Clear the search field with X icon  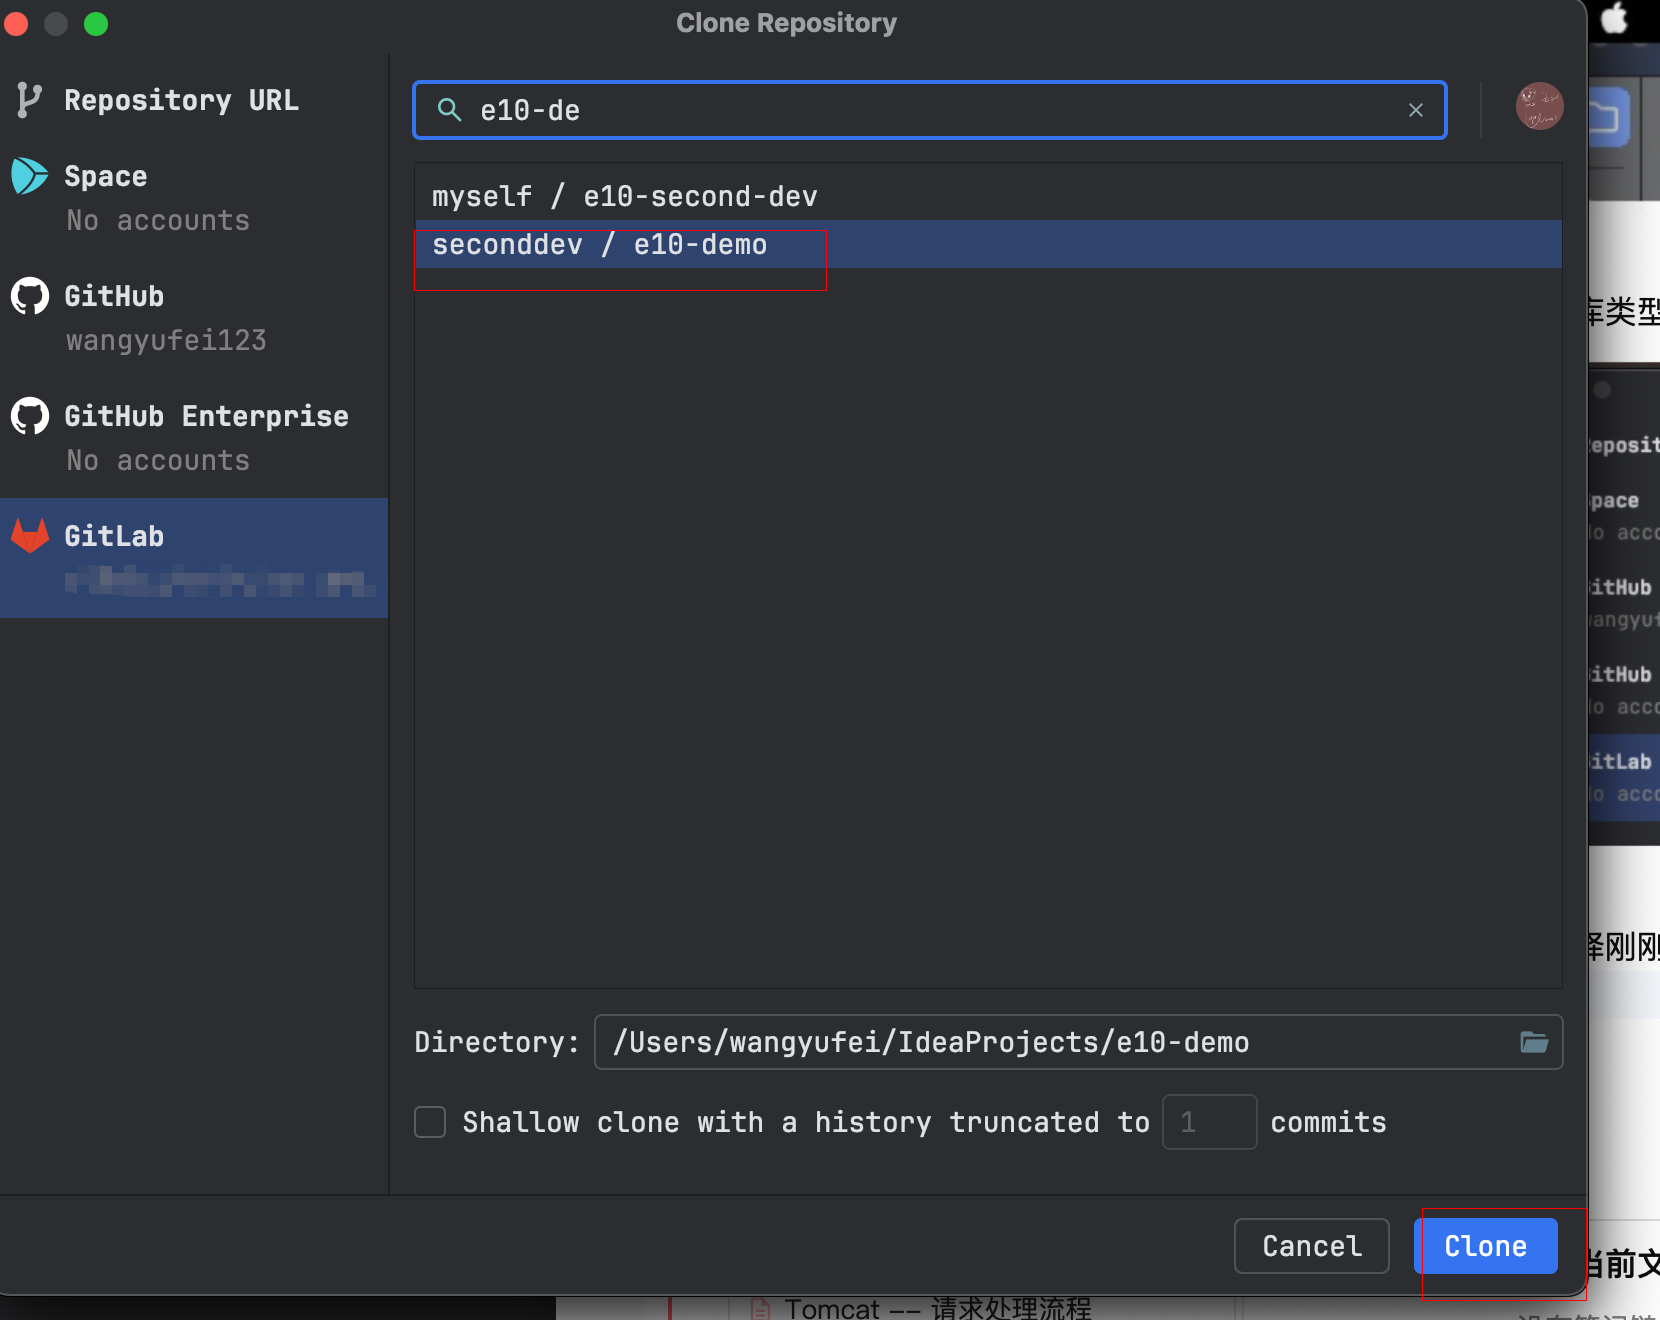tap(1415, 110)
